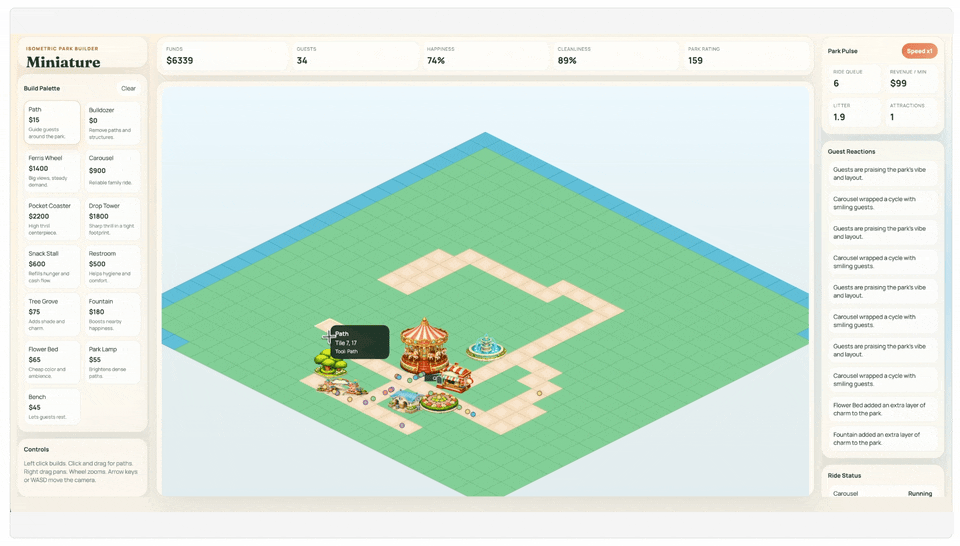Select the Flower Bed item
The image size is (960, 546).
coord(52,362)
